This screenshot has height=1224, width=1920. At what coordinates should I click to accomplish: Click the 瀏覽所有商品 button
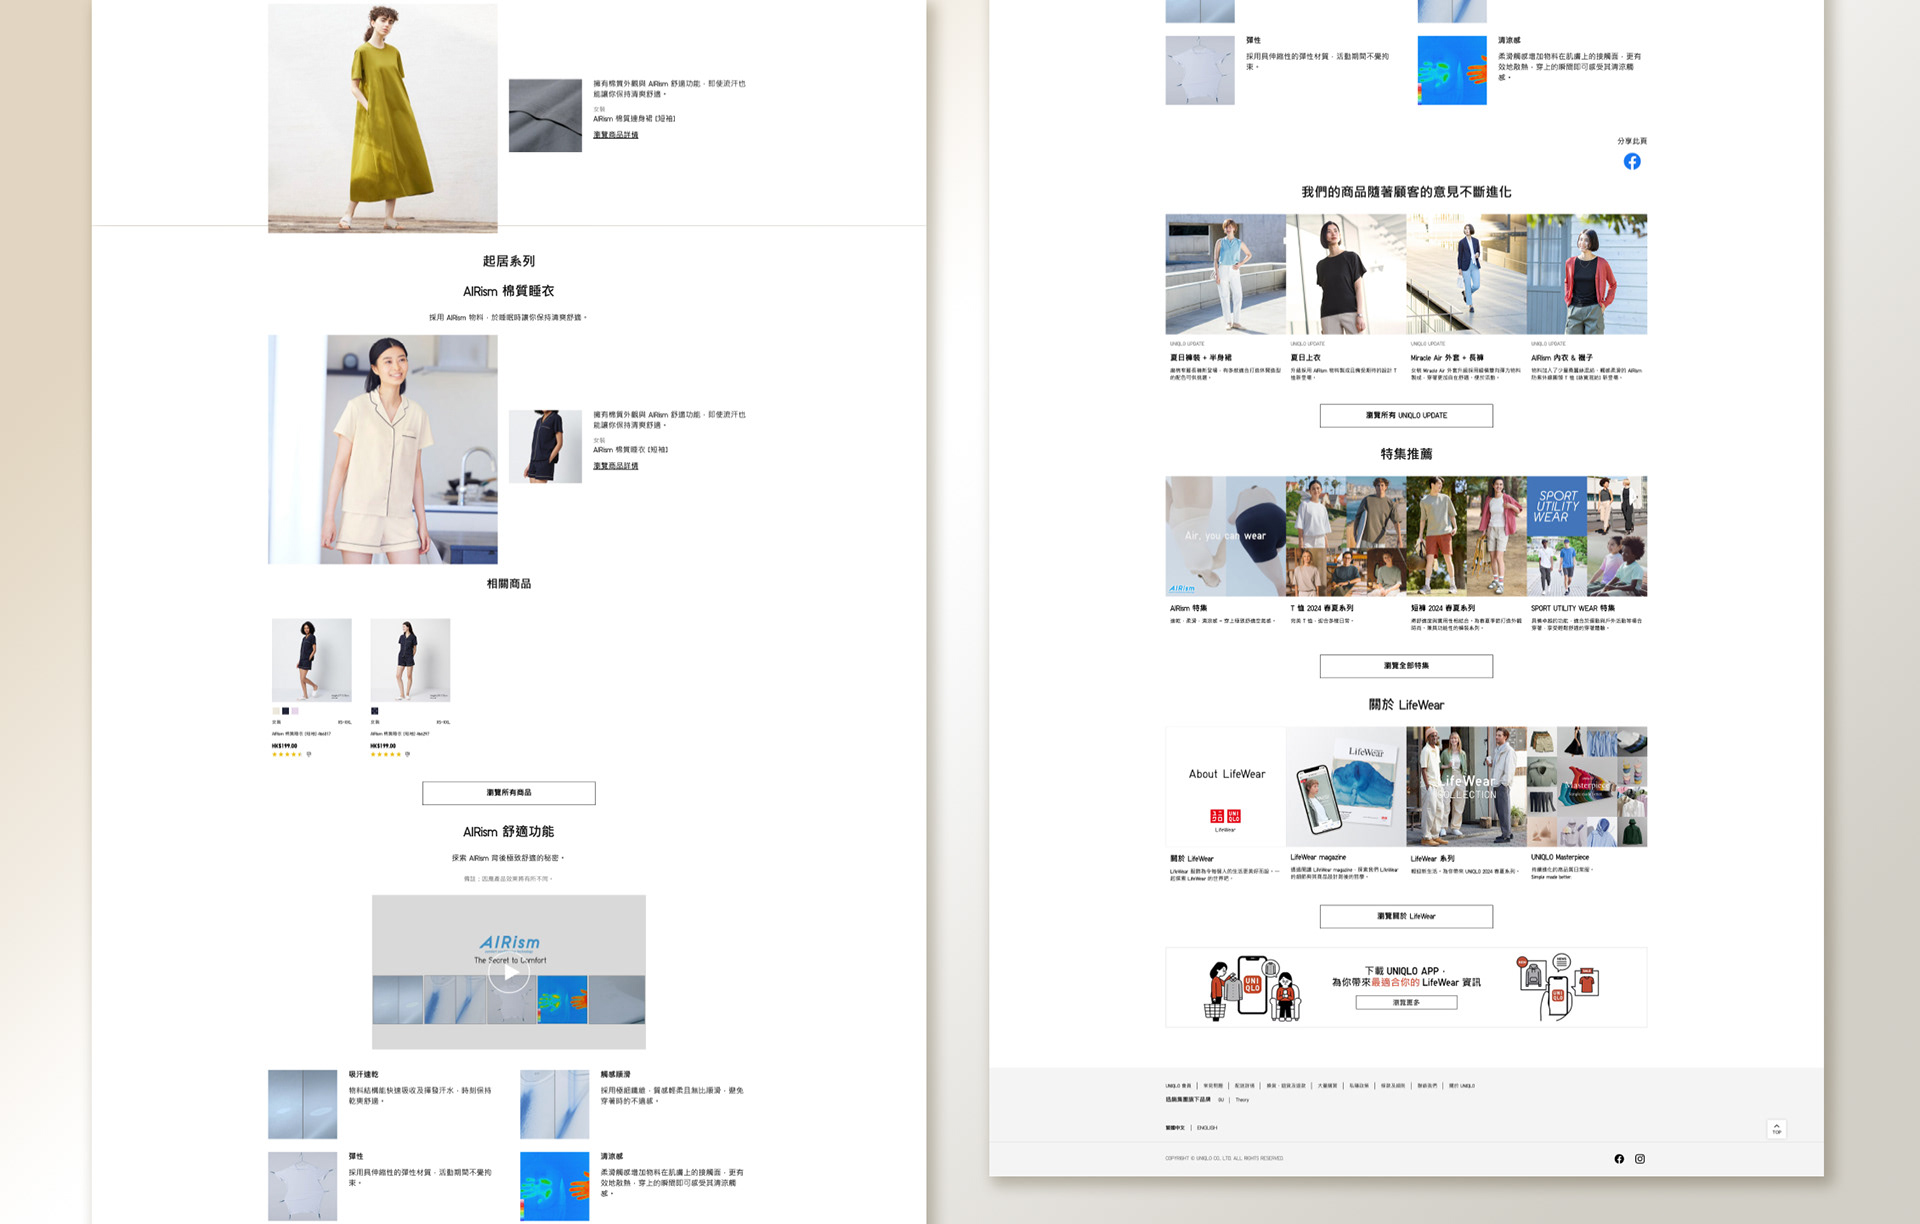[509, 793]
